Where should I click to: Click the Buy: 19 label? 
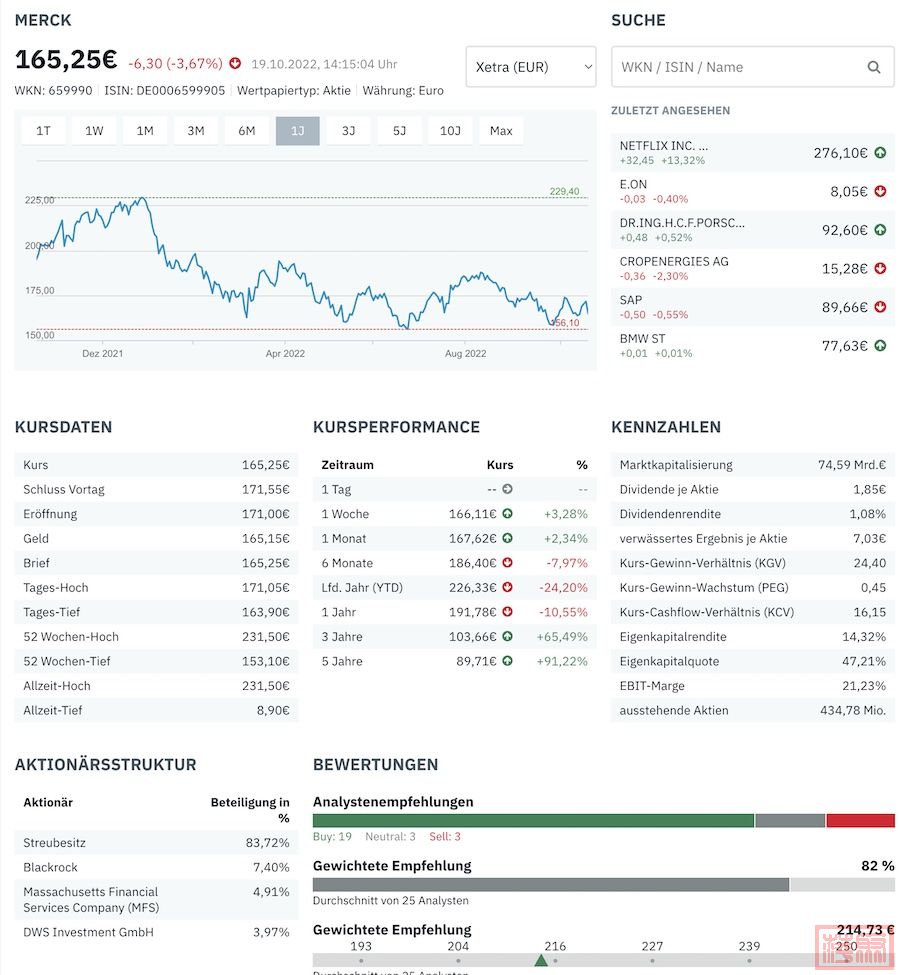(x=332, y=836)
